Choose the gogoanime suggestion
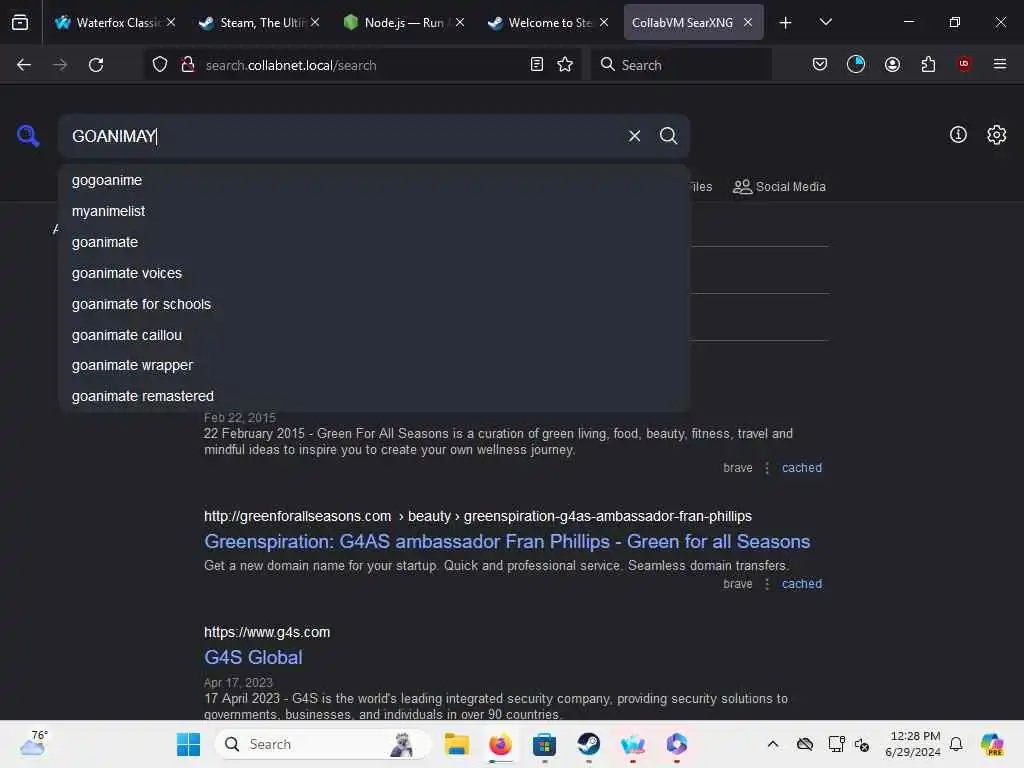 click(374, 180)
